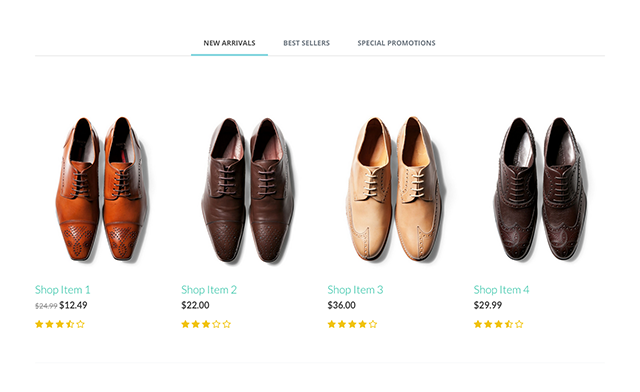This screenshot has width=640, height=392.
Task: Click the third star under Shop Item 2
Action: 206,324
